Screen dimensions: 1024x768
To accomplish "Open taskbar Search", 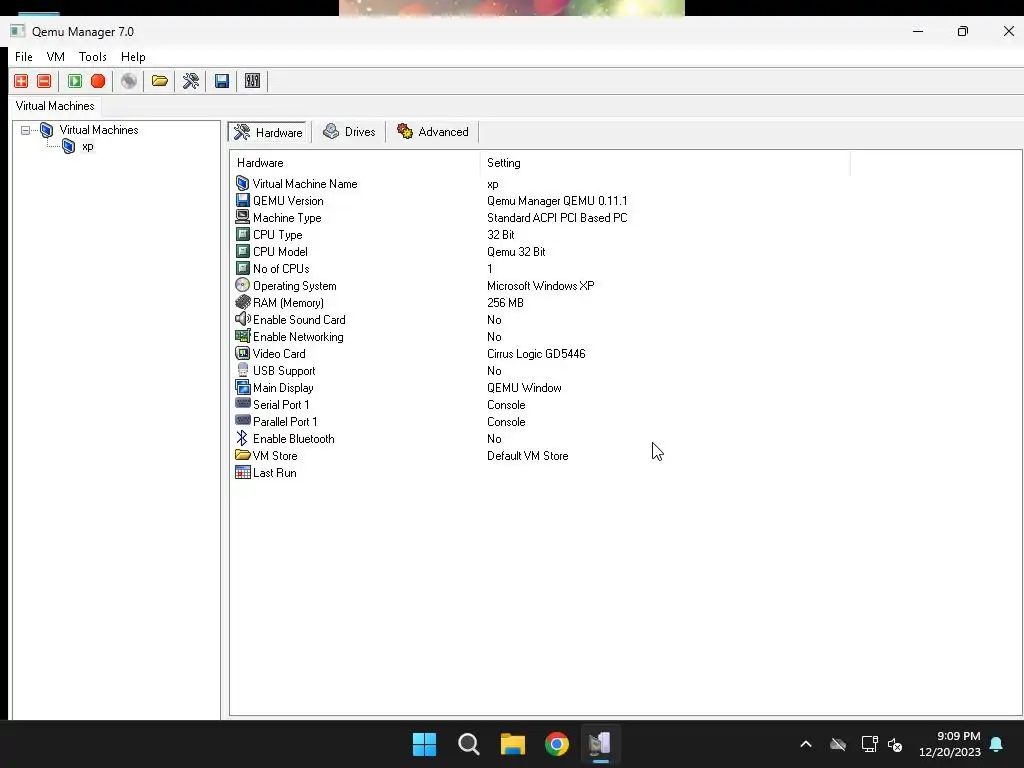I will (x=469, y=744).
